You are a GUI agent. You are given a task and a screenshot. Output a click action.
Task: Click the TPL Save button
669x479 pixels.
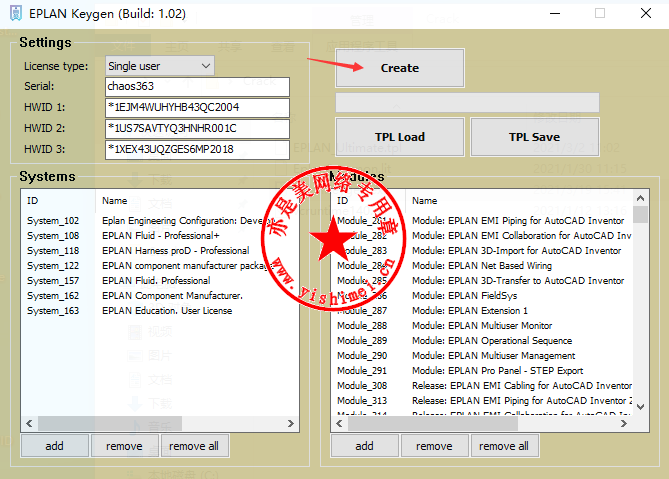pyautogui.click(x=535, y=137)
